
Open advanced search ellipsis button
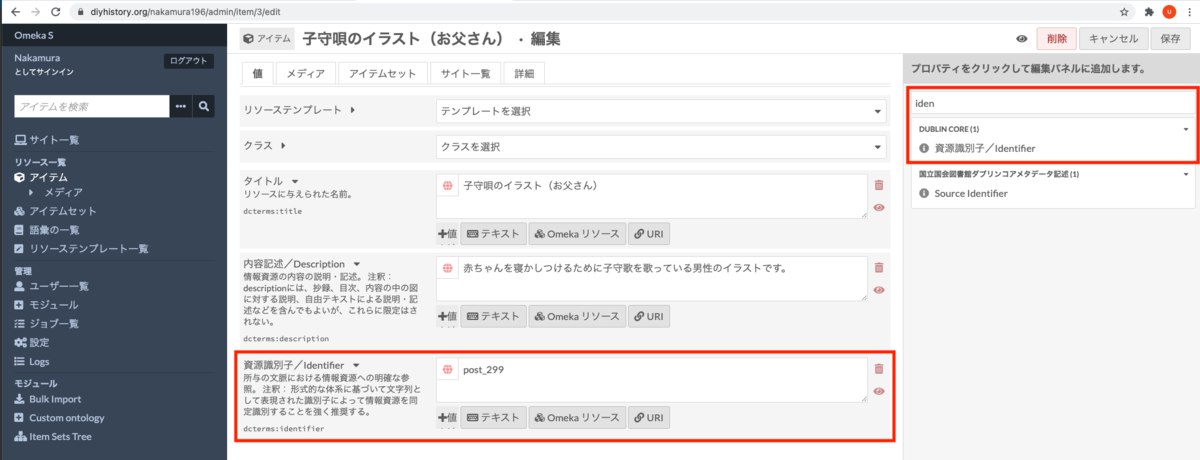click(x=181, y=106)
